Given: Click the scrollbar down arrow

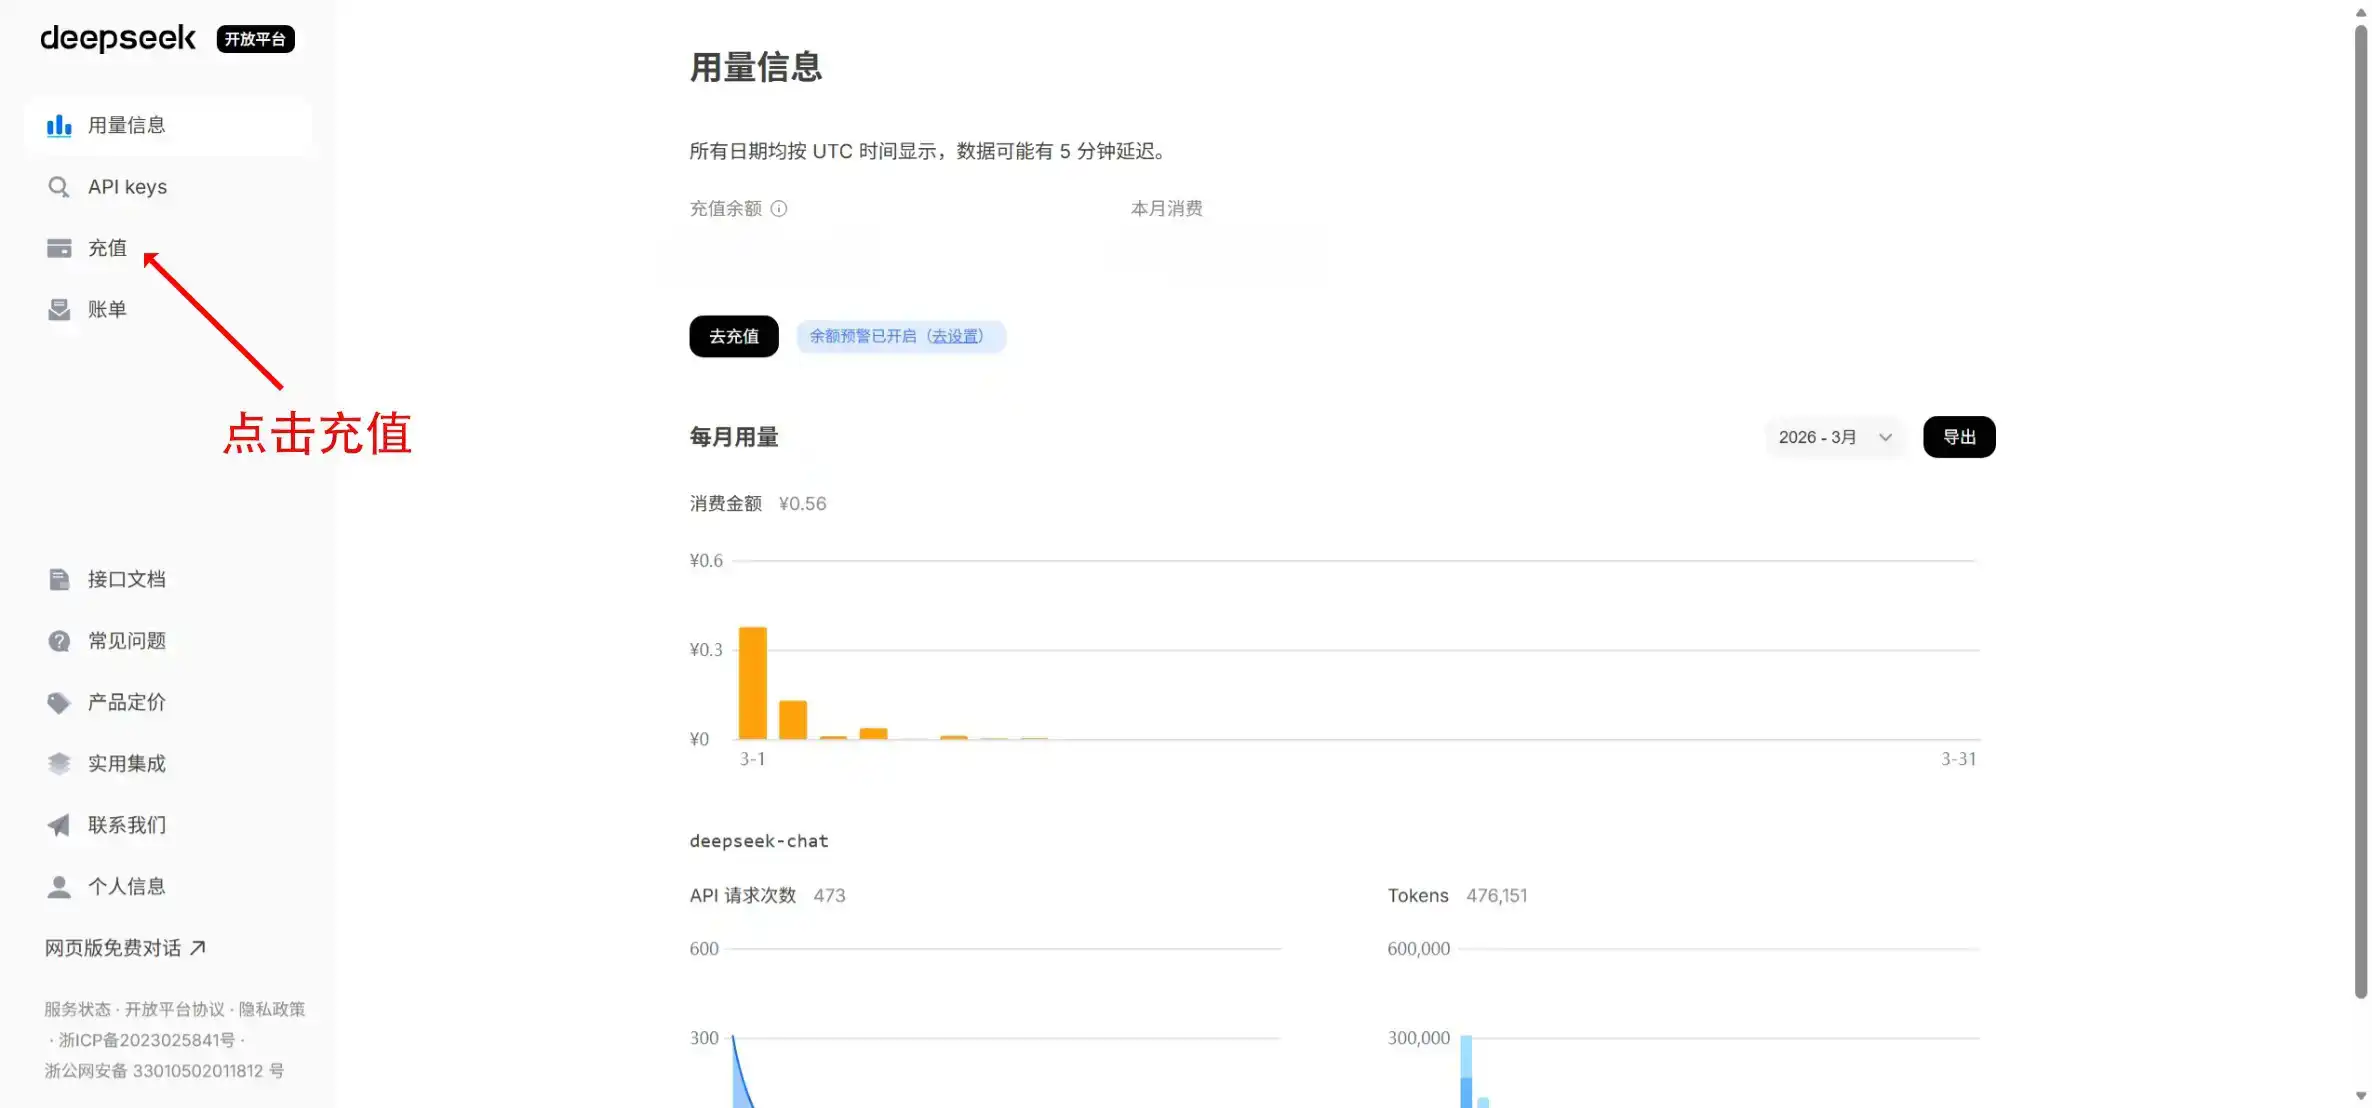Looking at the screenshot, I should point(2361,1096).
